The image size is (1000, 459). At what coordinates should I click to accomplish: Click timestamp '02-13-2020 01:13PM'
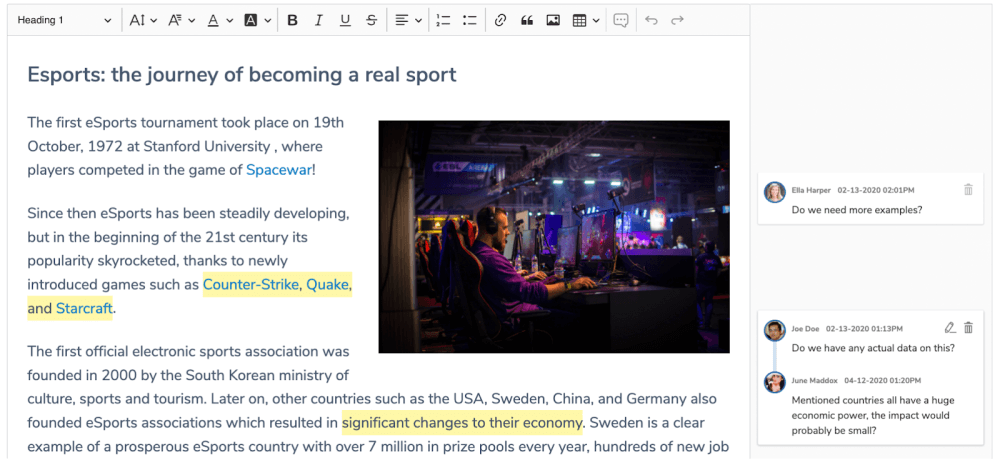[864, 328]
